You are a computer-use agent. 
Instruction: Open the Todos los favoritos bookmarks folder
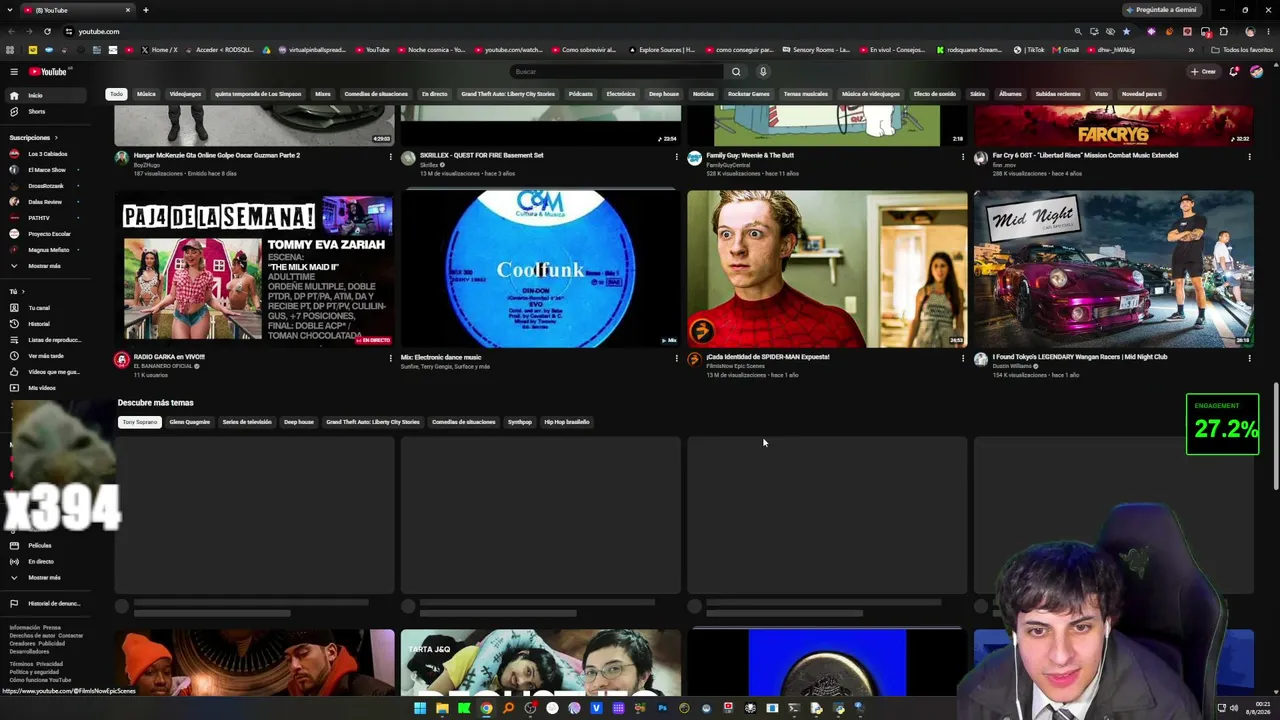click(x=1242, y=50)
